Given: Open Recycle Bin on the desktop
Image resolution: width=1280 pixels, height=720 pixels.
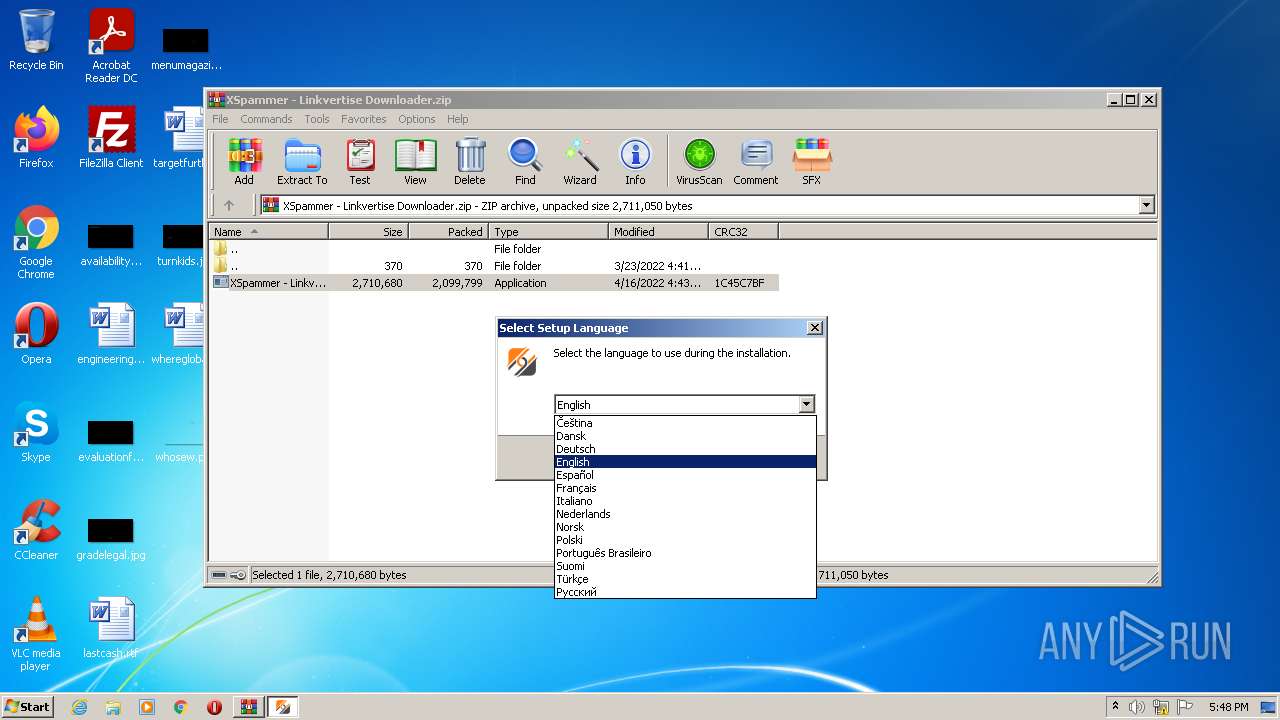Looking at the screenshot, I should 36,40.
